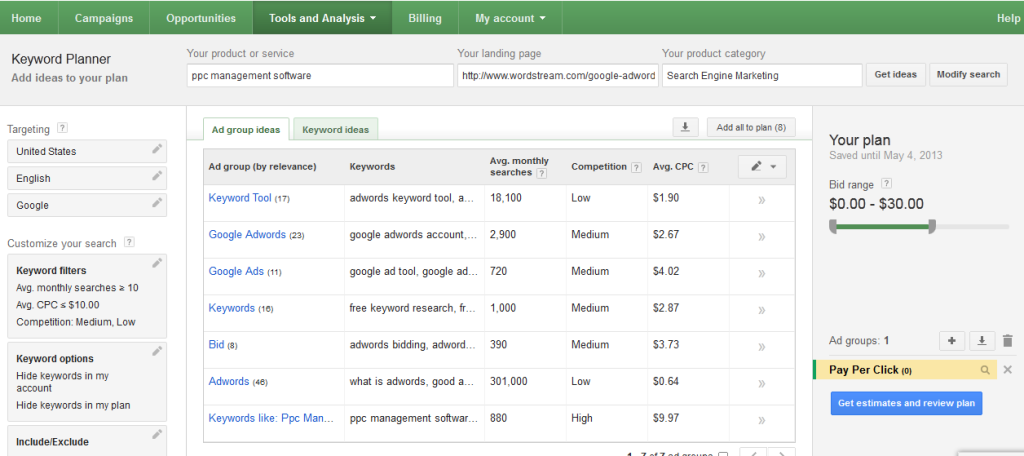Open Keywords ad group link
This screenshot has width=1024, height=456.
coord(231,308)
